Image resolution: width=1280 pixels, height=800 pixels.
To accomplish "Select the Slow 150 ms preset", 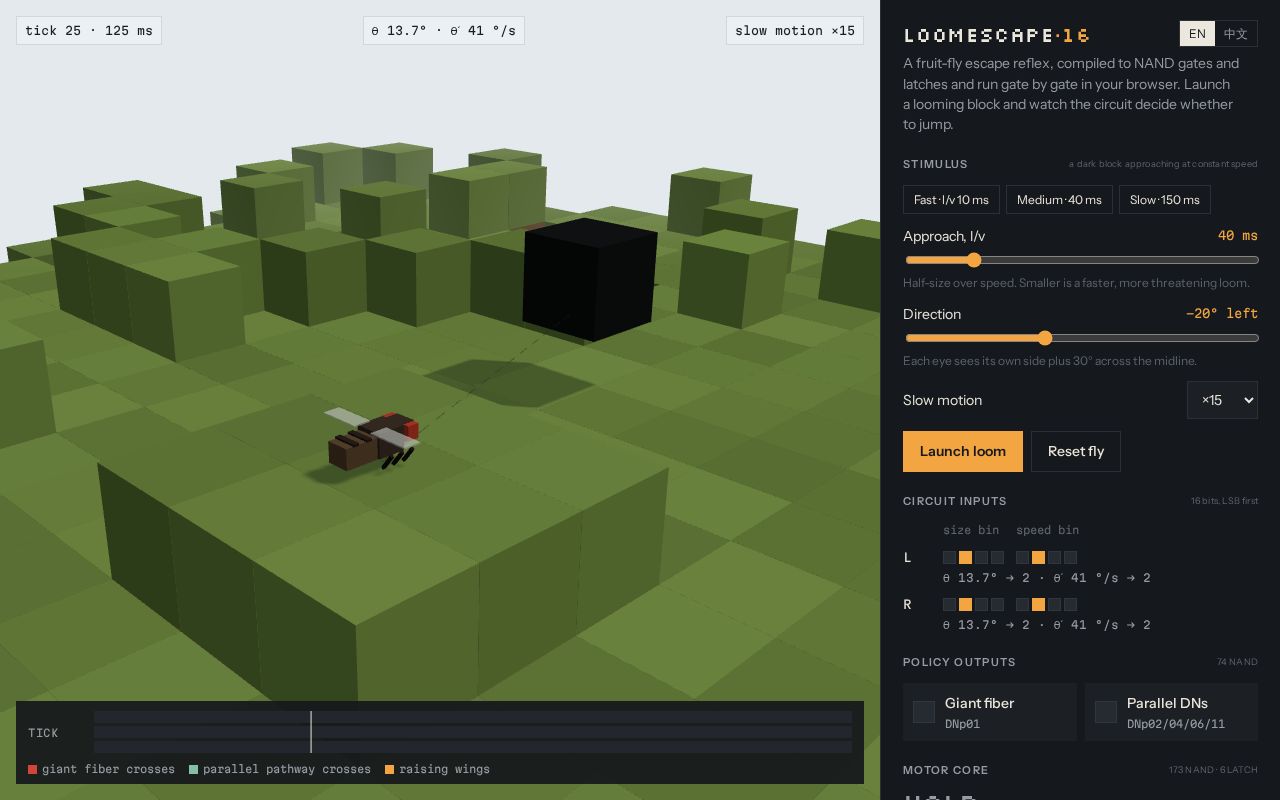I will click(1164, 199).
